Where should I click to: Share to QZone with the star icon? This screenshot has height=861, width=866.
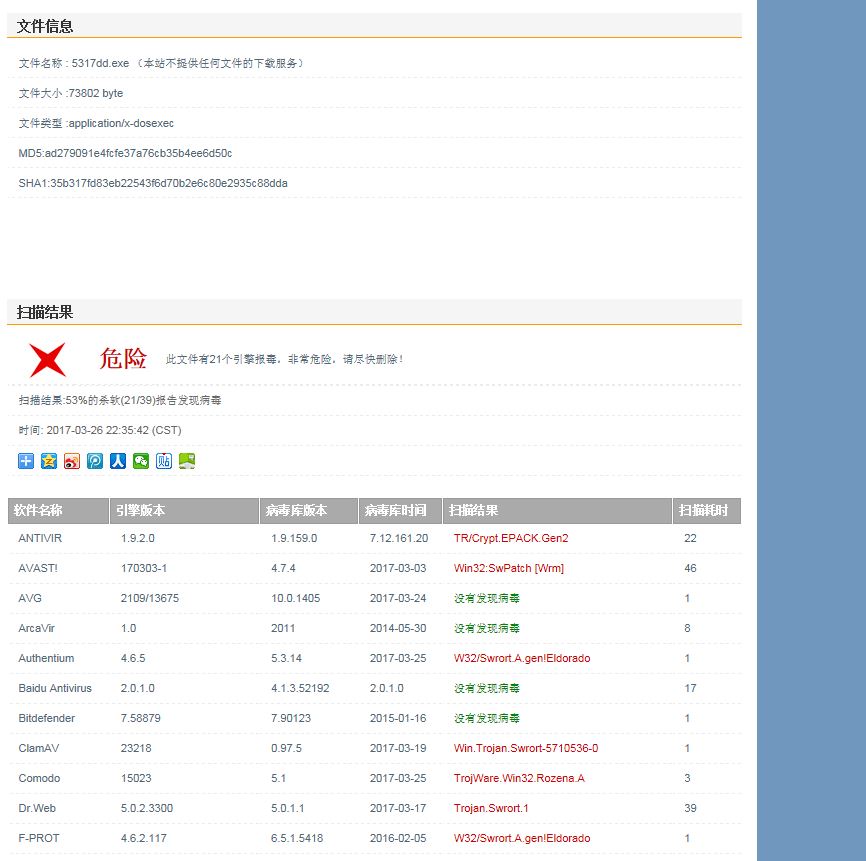[x=49, y=461]
